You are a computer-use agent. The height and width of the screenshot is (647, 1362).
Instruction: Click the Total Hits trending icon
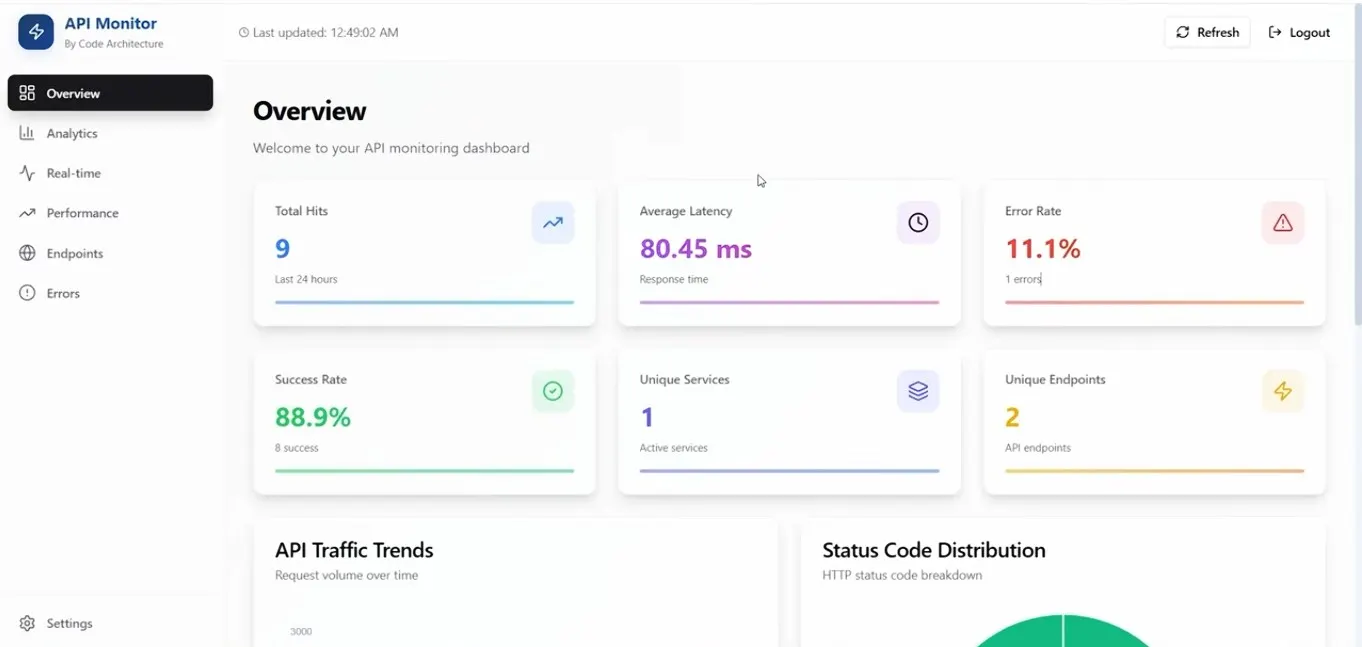pos(553,223)
